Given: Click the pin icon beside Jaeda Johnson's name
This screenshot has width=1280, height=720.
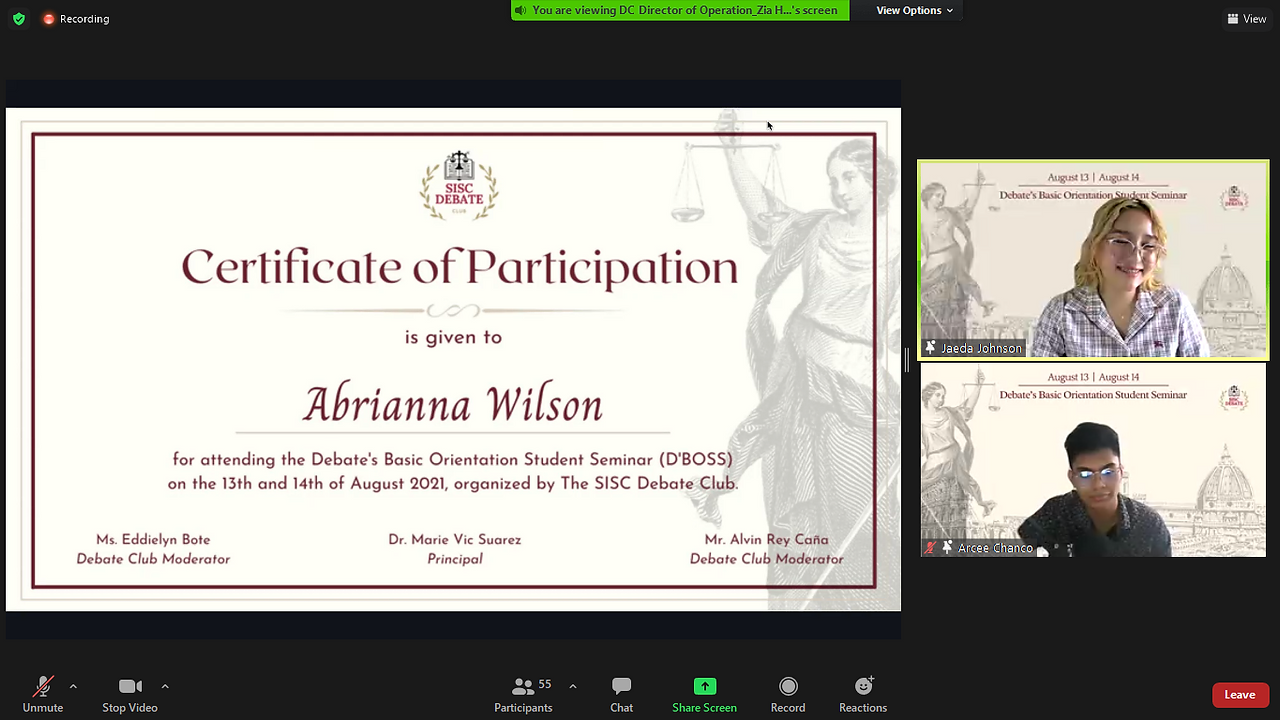Looking at the screenshot, I should tap(931, 348).
